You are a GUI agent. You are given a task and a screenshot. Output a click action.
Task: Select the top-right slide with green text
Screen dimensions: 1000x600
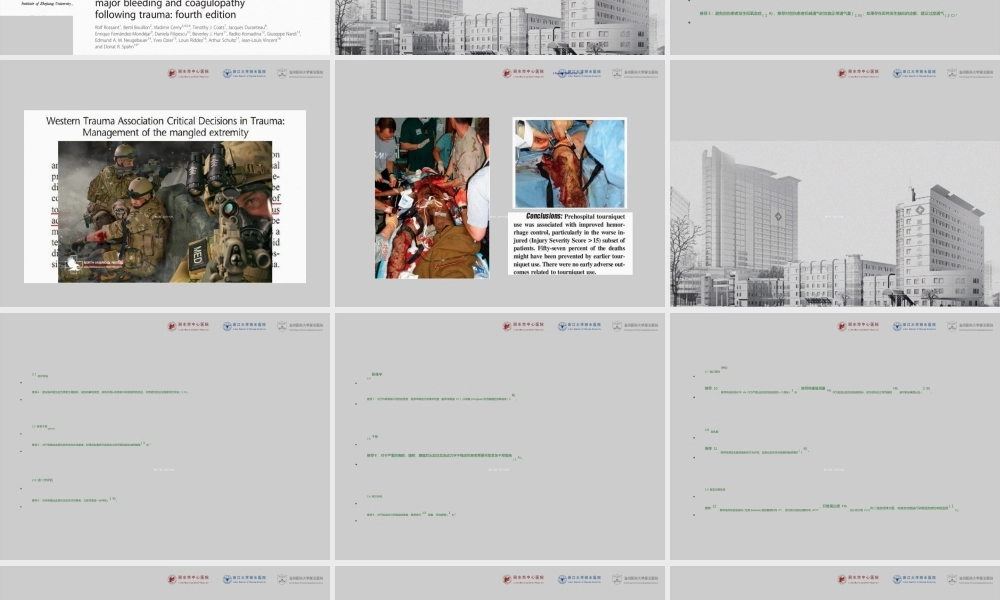833,26
